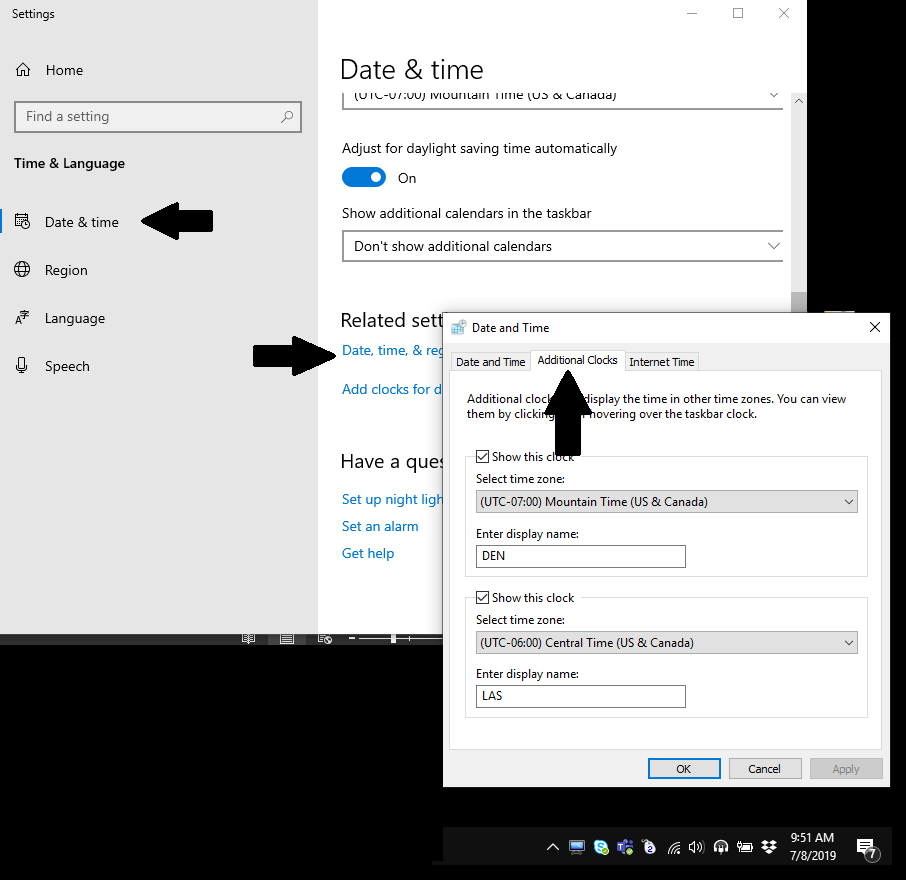Select Web Layout view icon
The height and width of the screenshot is (880, 906).
tap(325, 638)
